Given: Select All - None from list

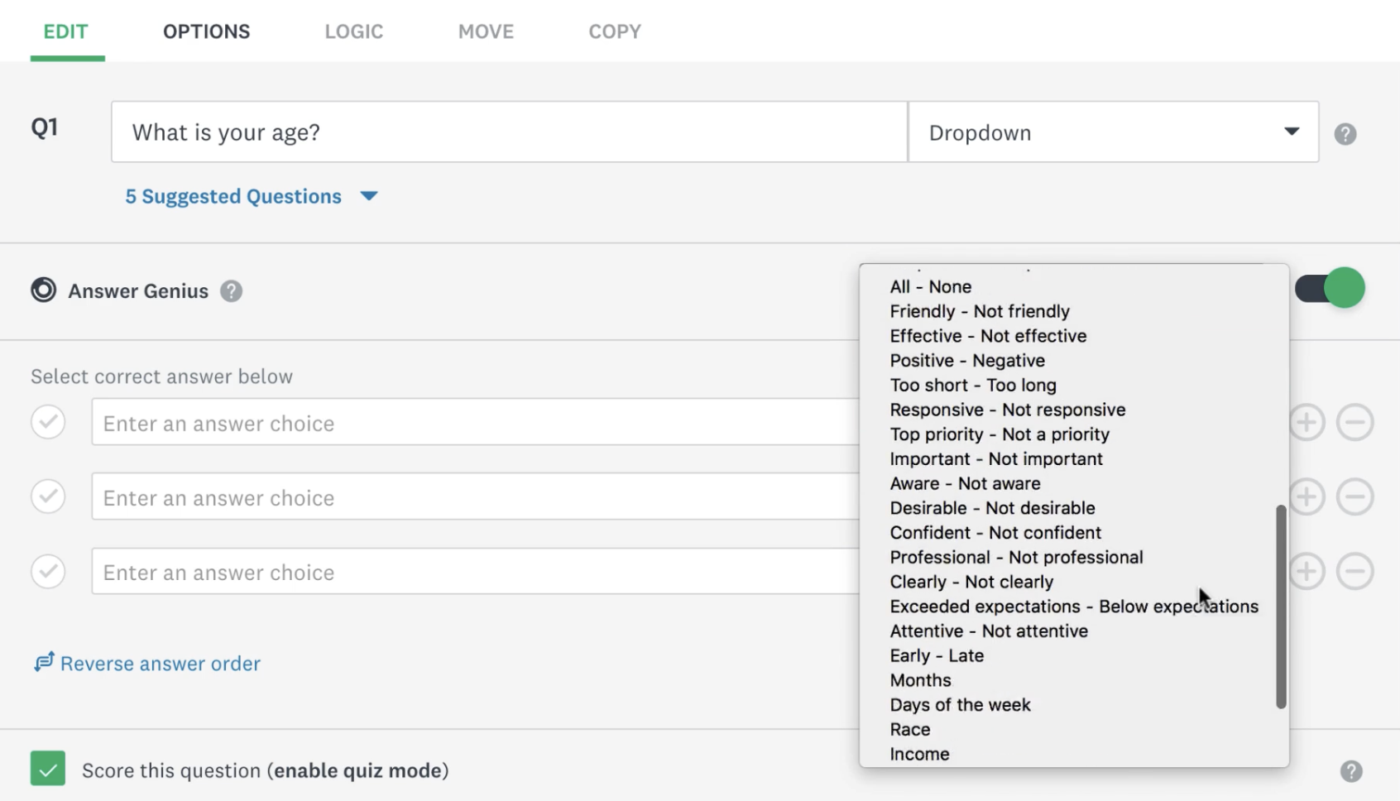Looking at the screenshot, I should pyautogui.click(x=931, y=287).
